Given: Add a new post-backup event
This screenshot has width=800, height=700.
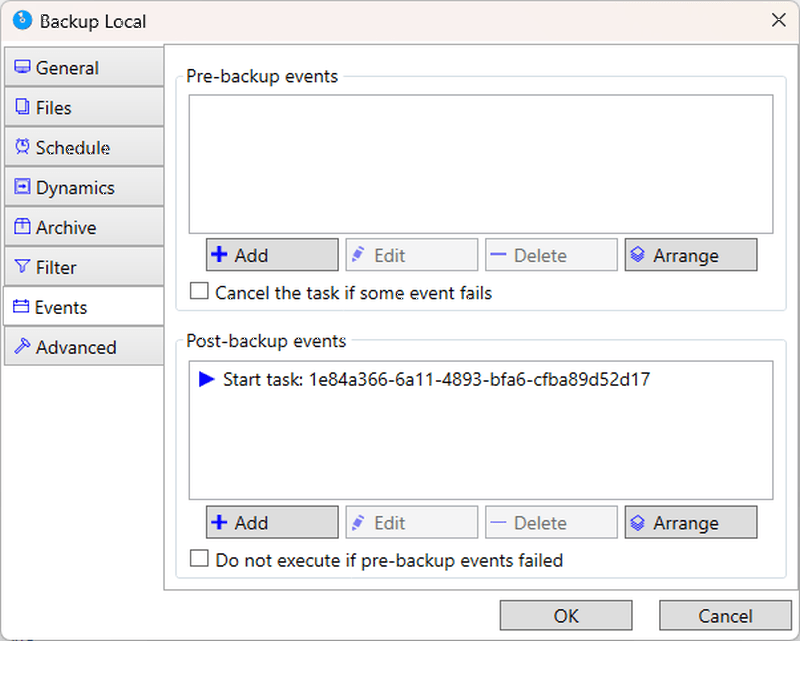Looking at the screenshot, I should 272,522.
